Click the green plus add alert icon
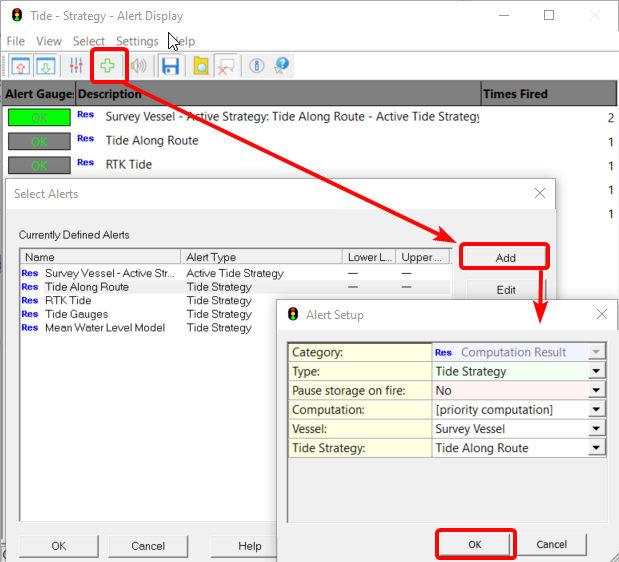Viewport: 619px width, 562px height. click(x=107, y=66)
